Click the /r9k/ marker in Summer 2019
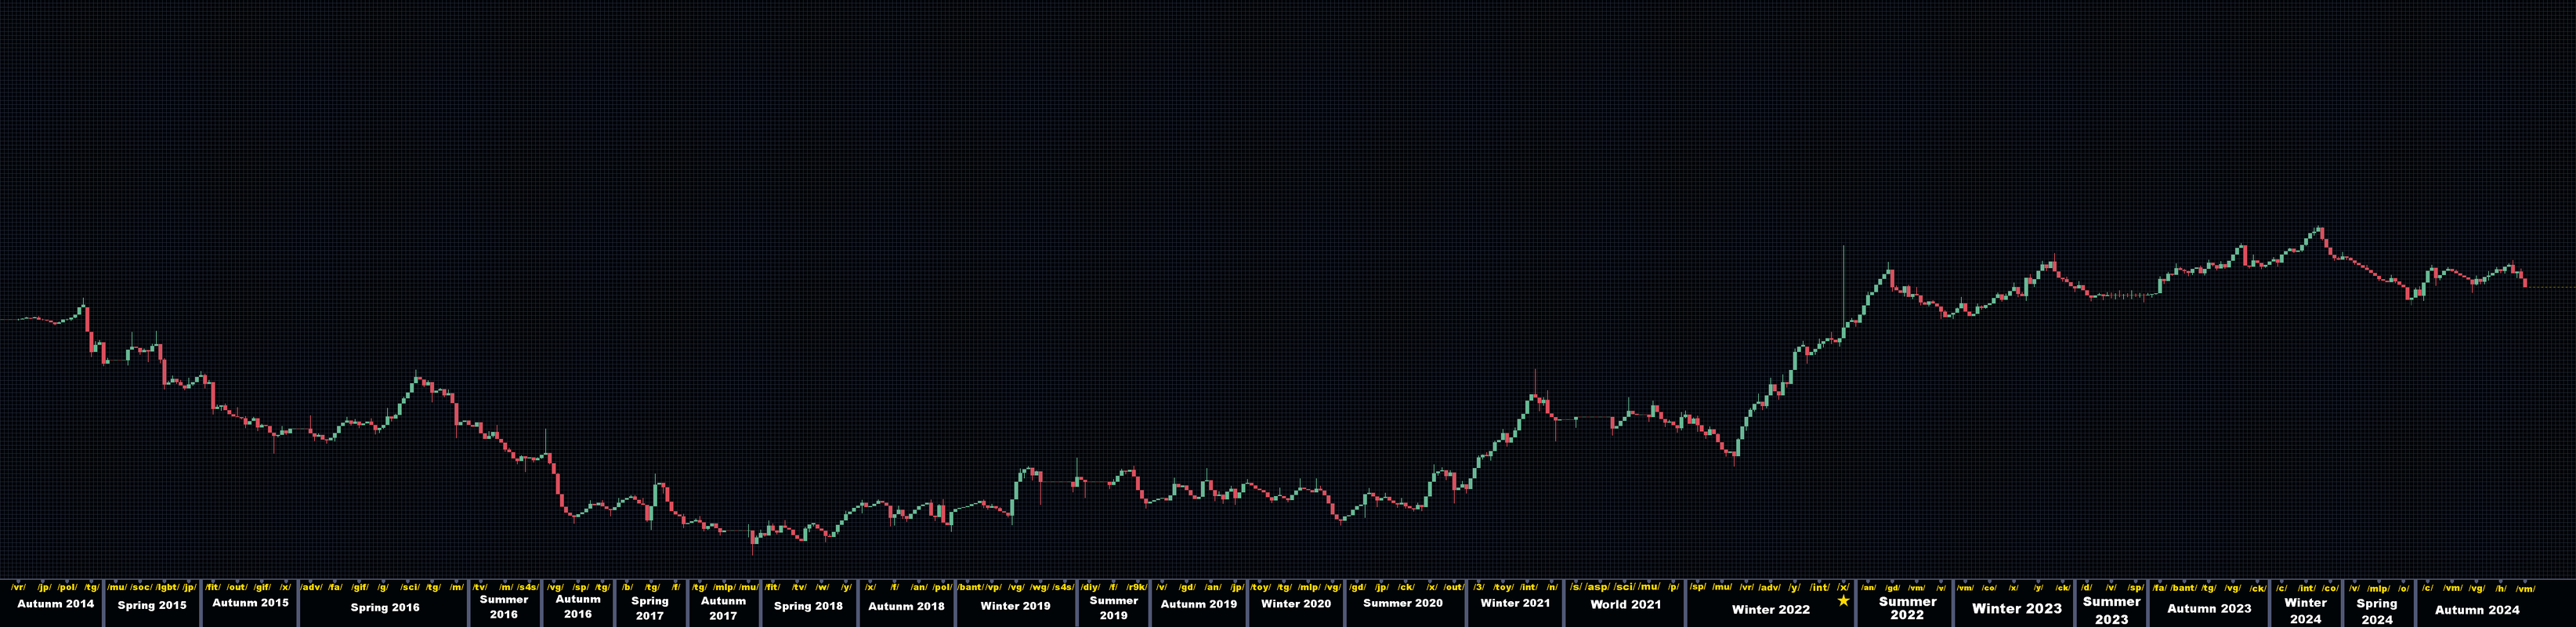 tap(1137, 587)
